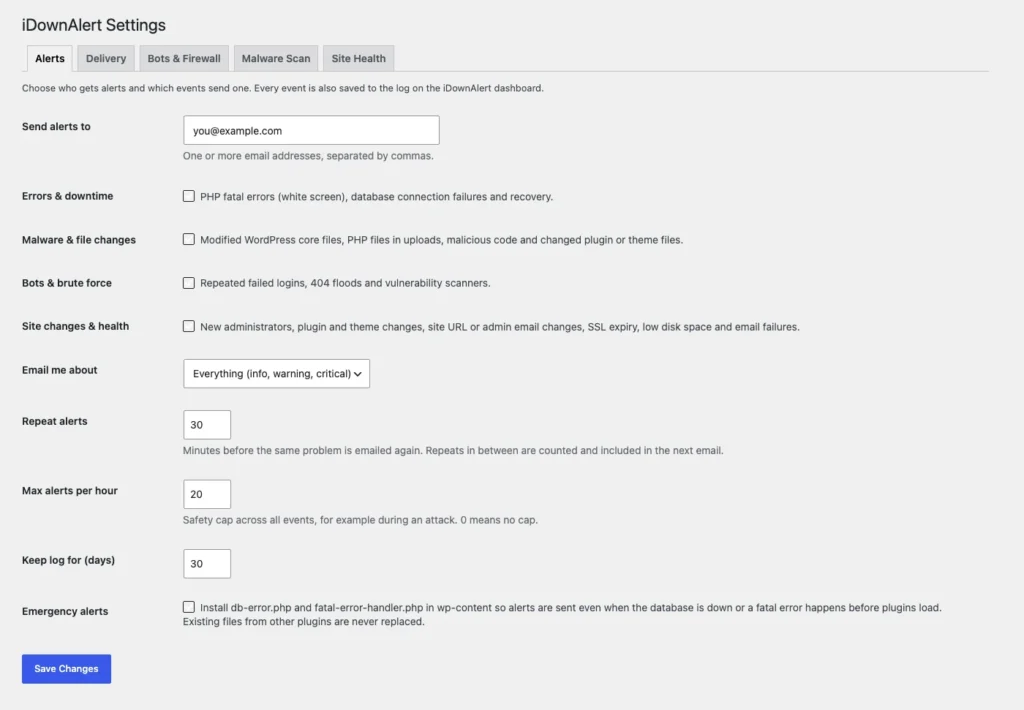Click the 'Max alerts per hour' label
Viewport: 1024px width, 710px height.
70,491
